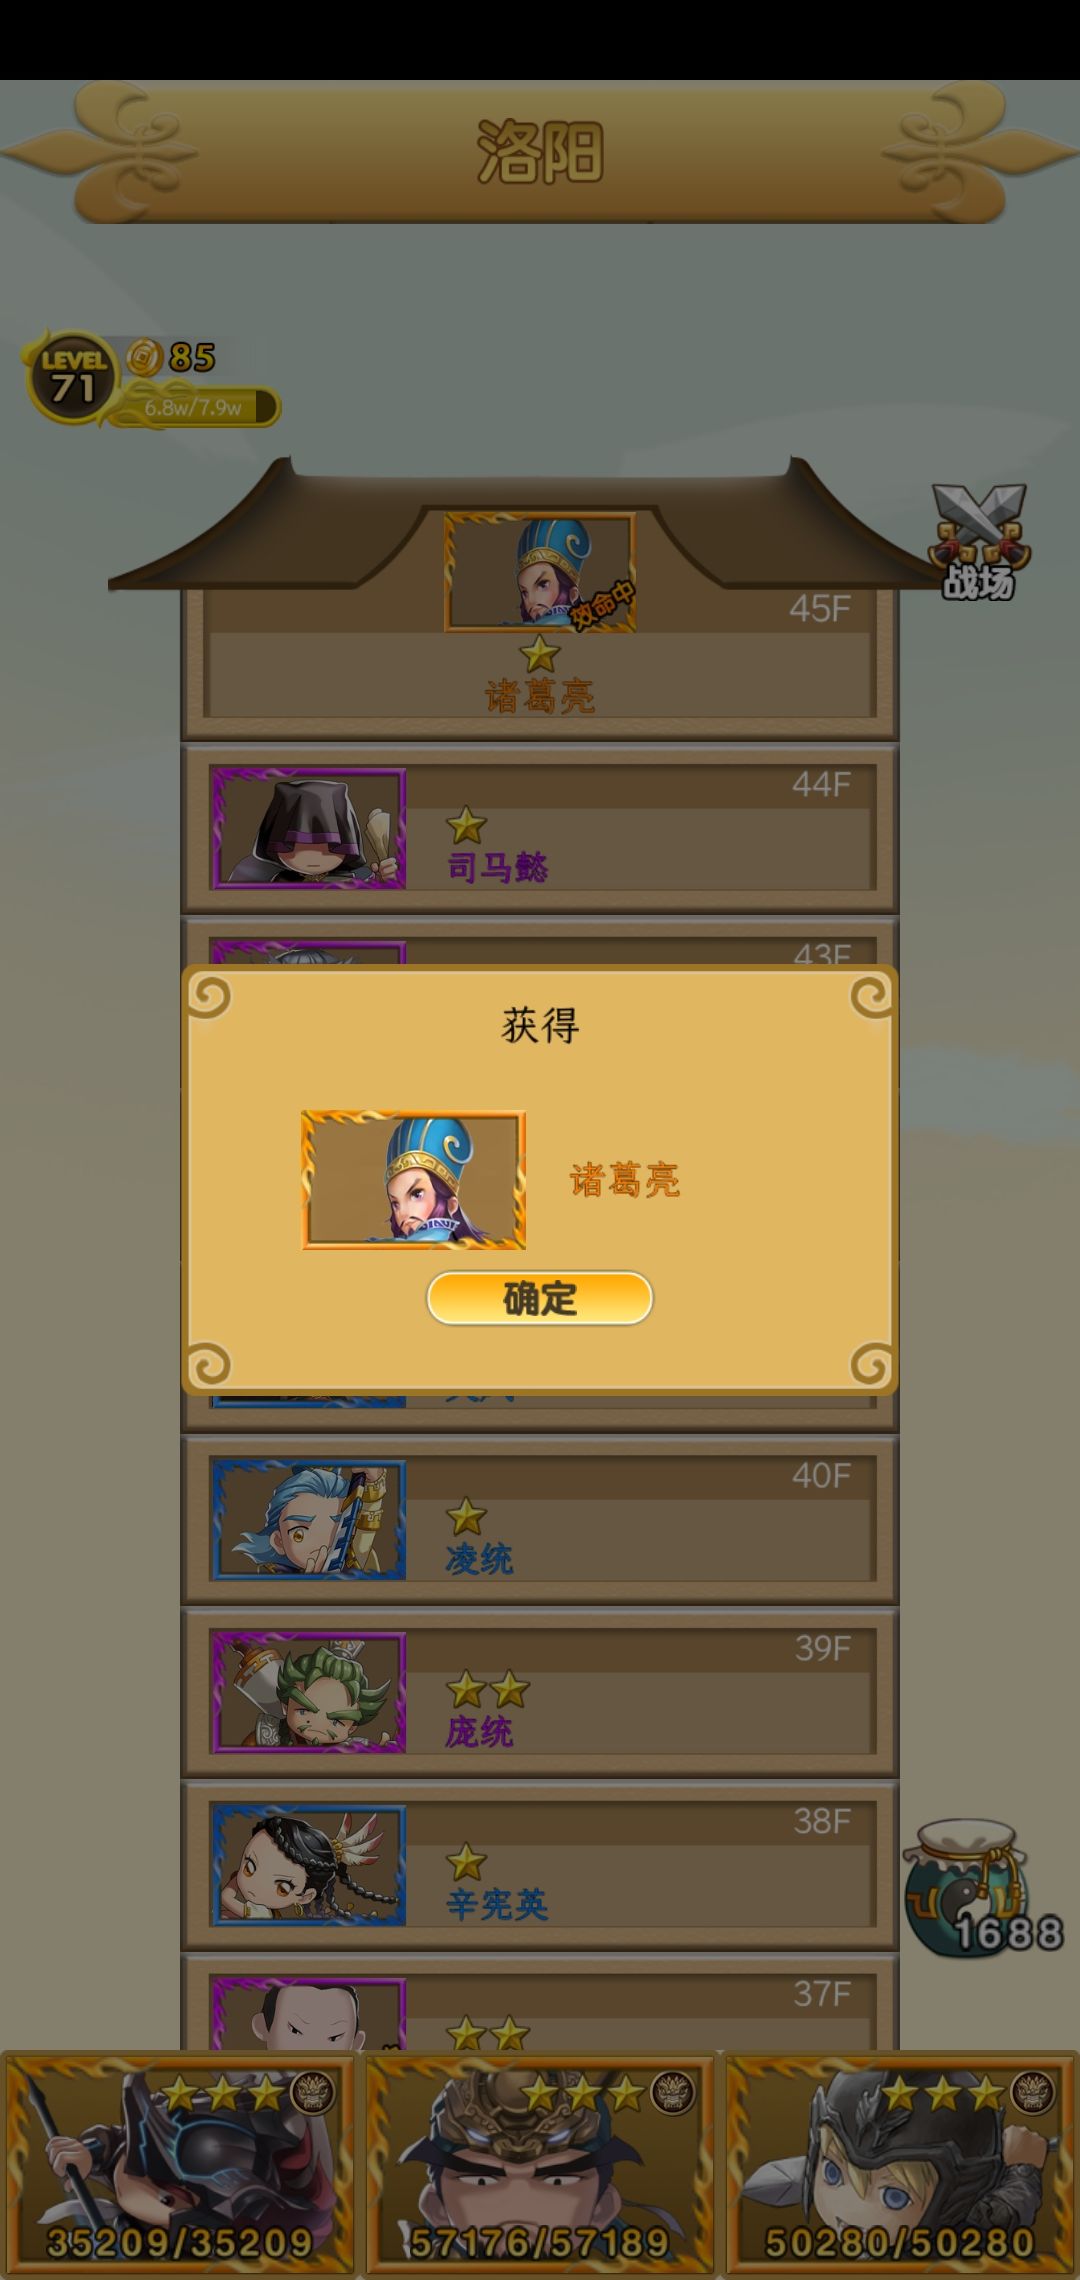Tap the LEVEL 71 badge
Screen dimensions: 1080x2280
[72, 378]
